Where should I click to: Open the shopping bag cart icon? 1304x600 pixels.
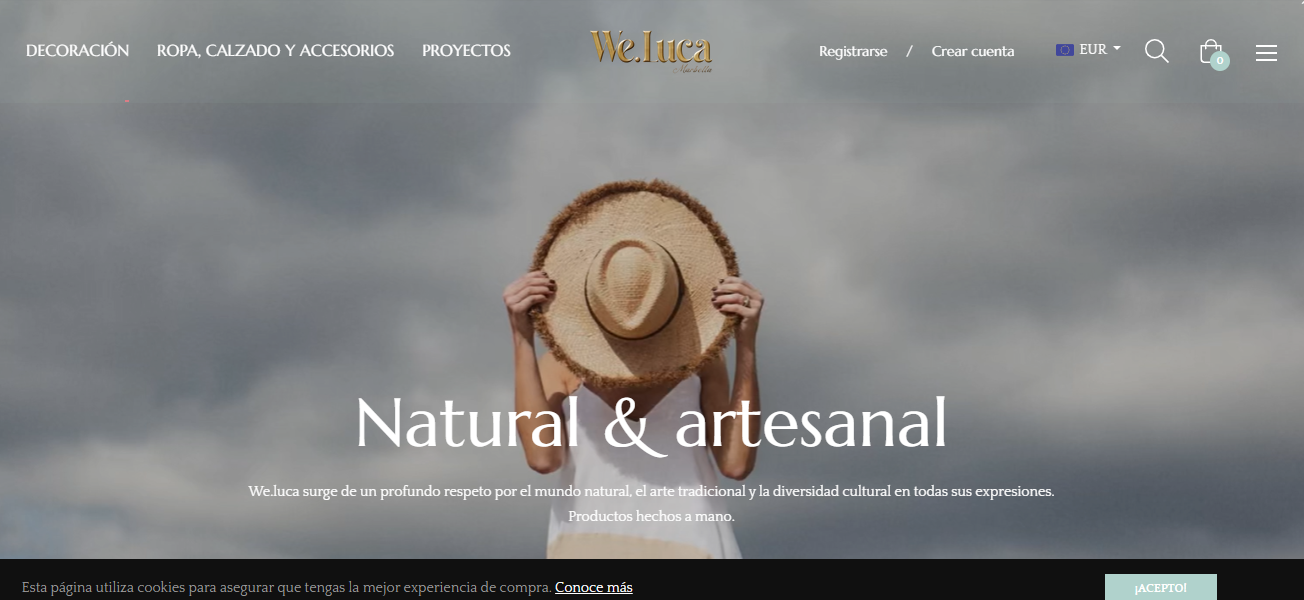(1210, 51)
